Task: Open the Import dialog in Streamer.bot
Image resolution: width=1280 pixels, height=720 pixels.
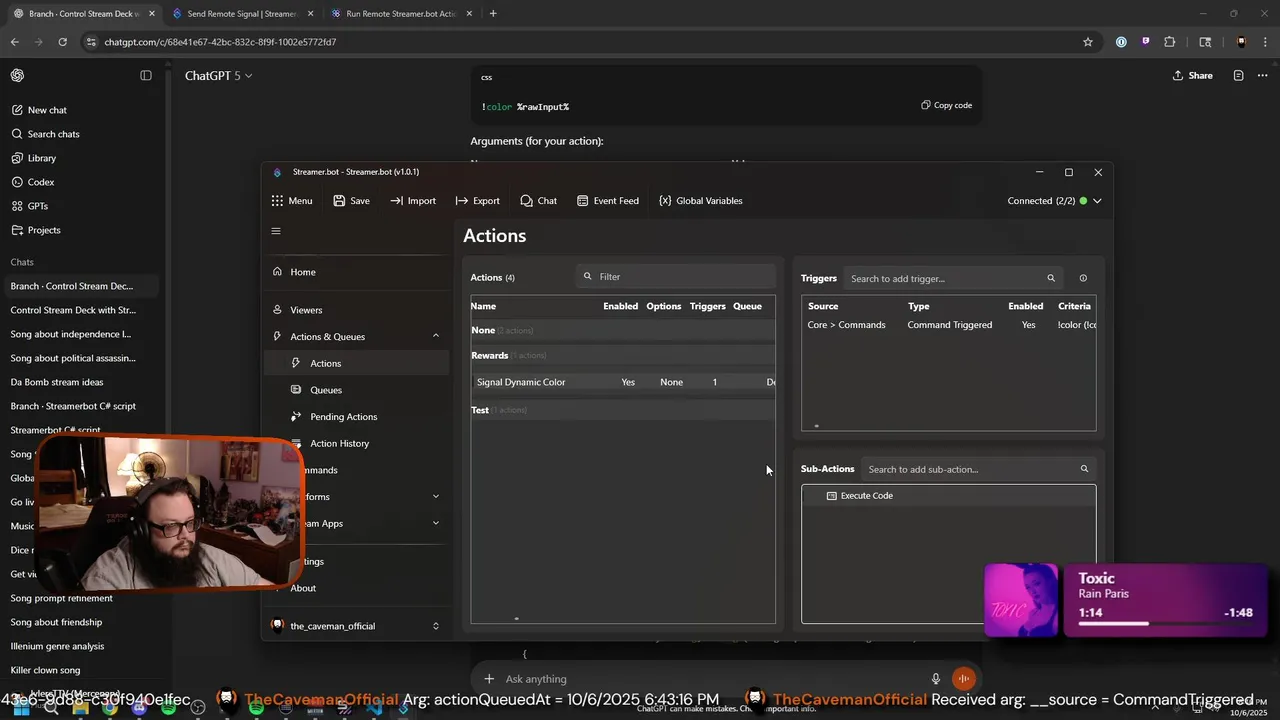Action: pos(413,201)
